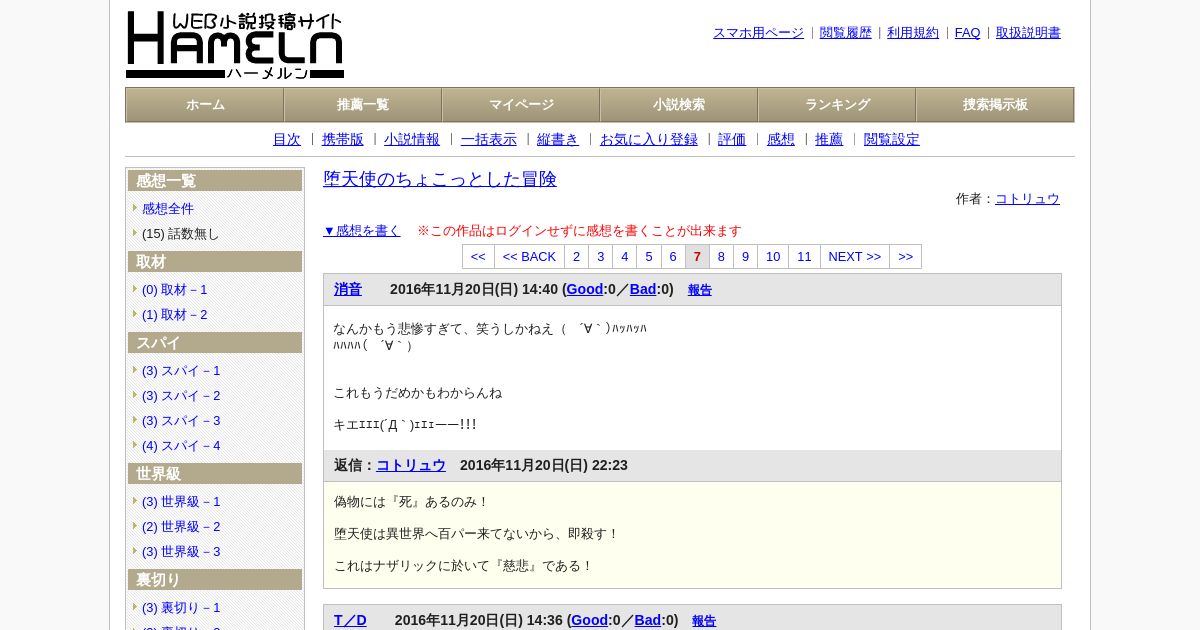Open the 目次 submenu link
The height and width of the screenshot is (630, 1200).
287,140
